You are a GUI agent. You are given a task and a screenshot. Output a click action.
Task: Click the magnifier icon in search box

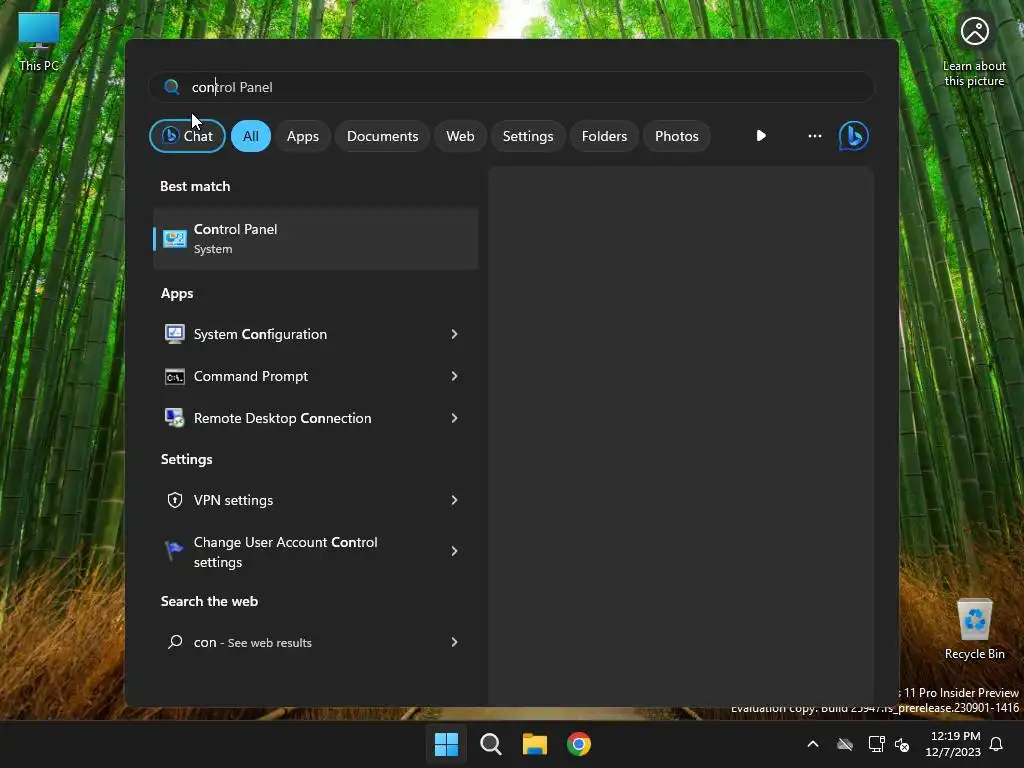(172, 87)
